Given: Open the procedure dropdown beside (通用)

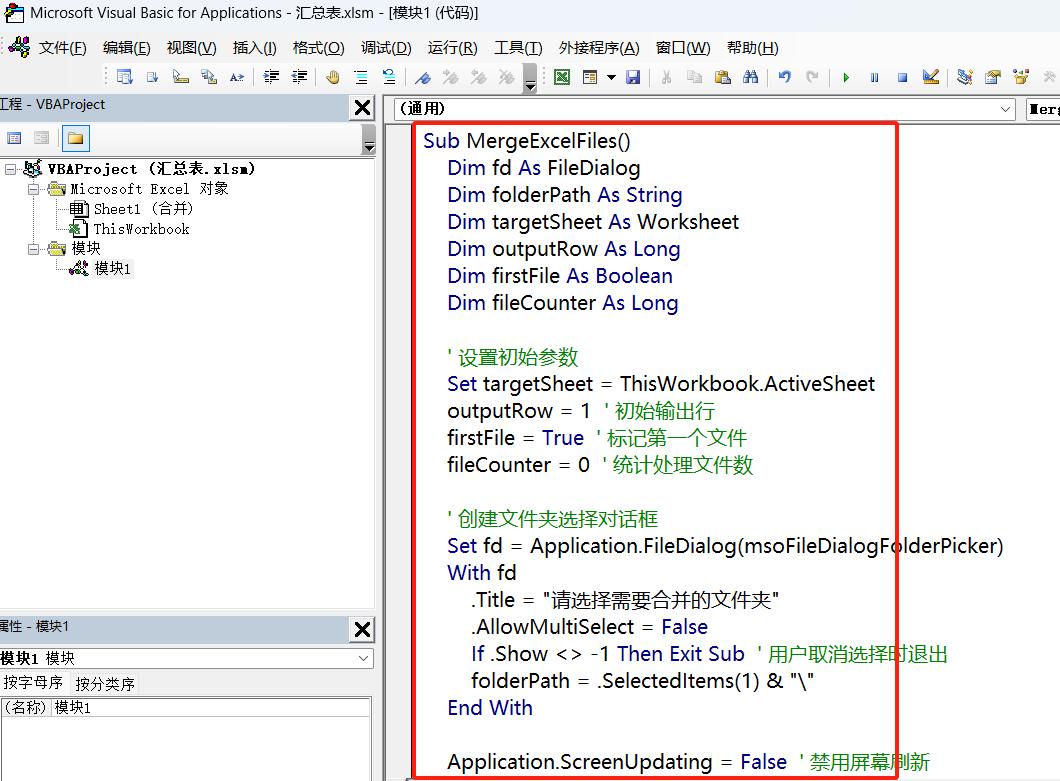Looking at the screenshot, I should tap(1043, 109).
